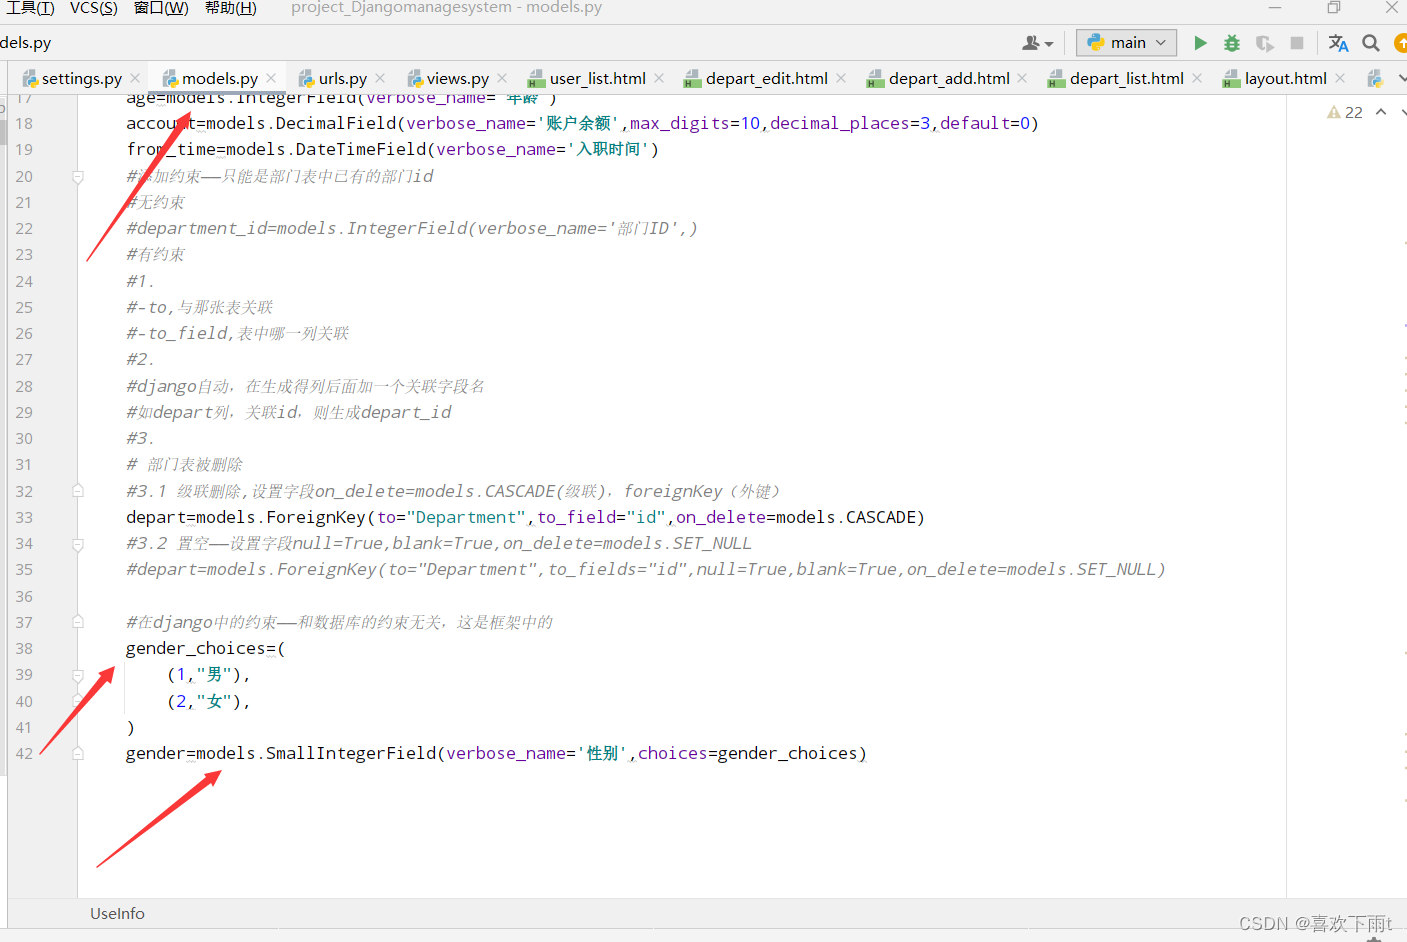Close the depart_add.html tab
This screenshot has width=1407, height=942.
[x=1022, y=78]
